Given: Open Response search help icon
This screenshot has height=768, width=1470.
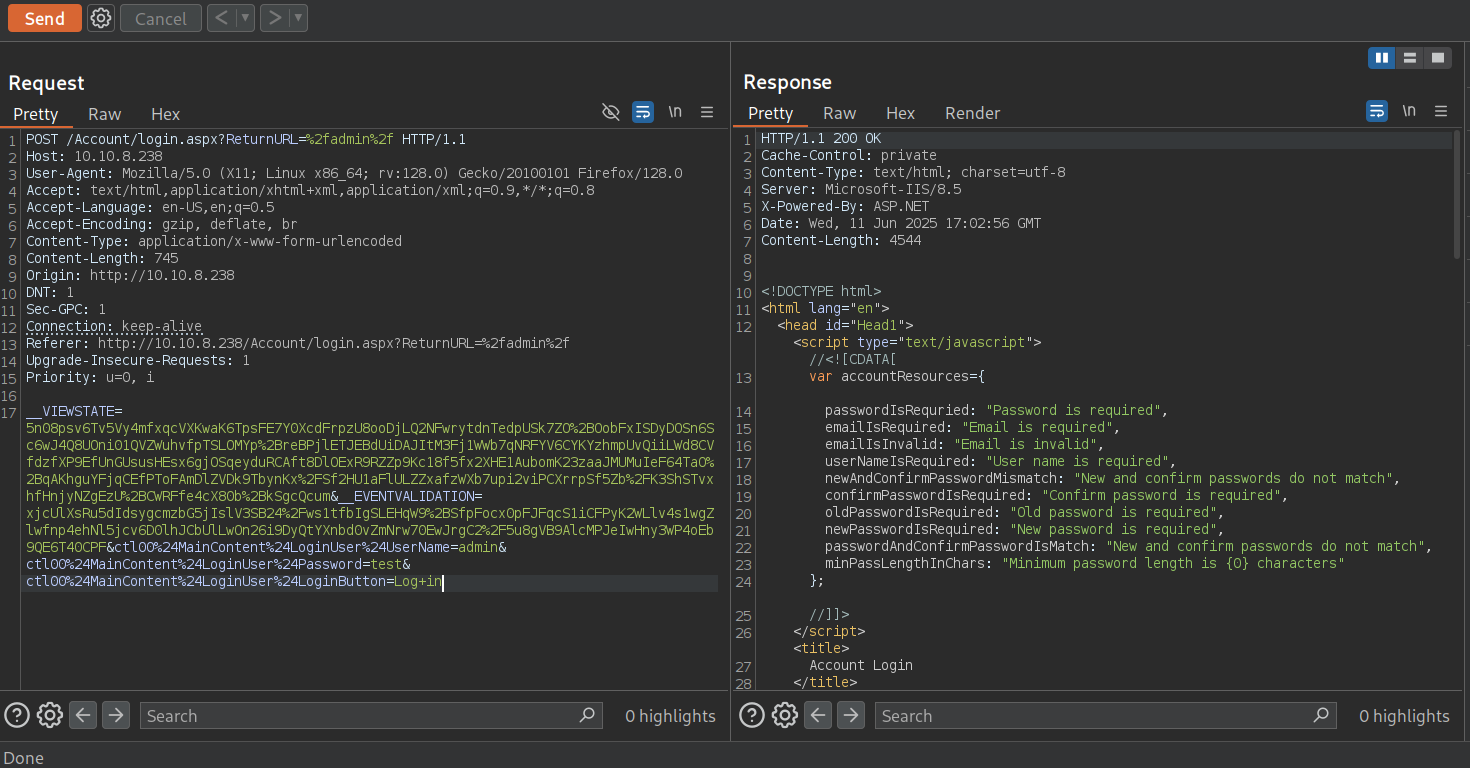Looking at the screenshot, I should [752, 715].
